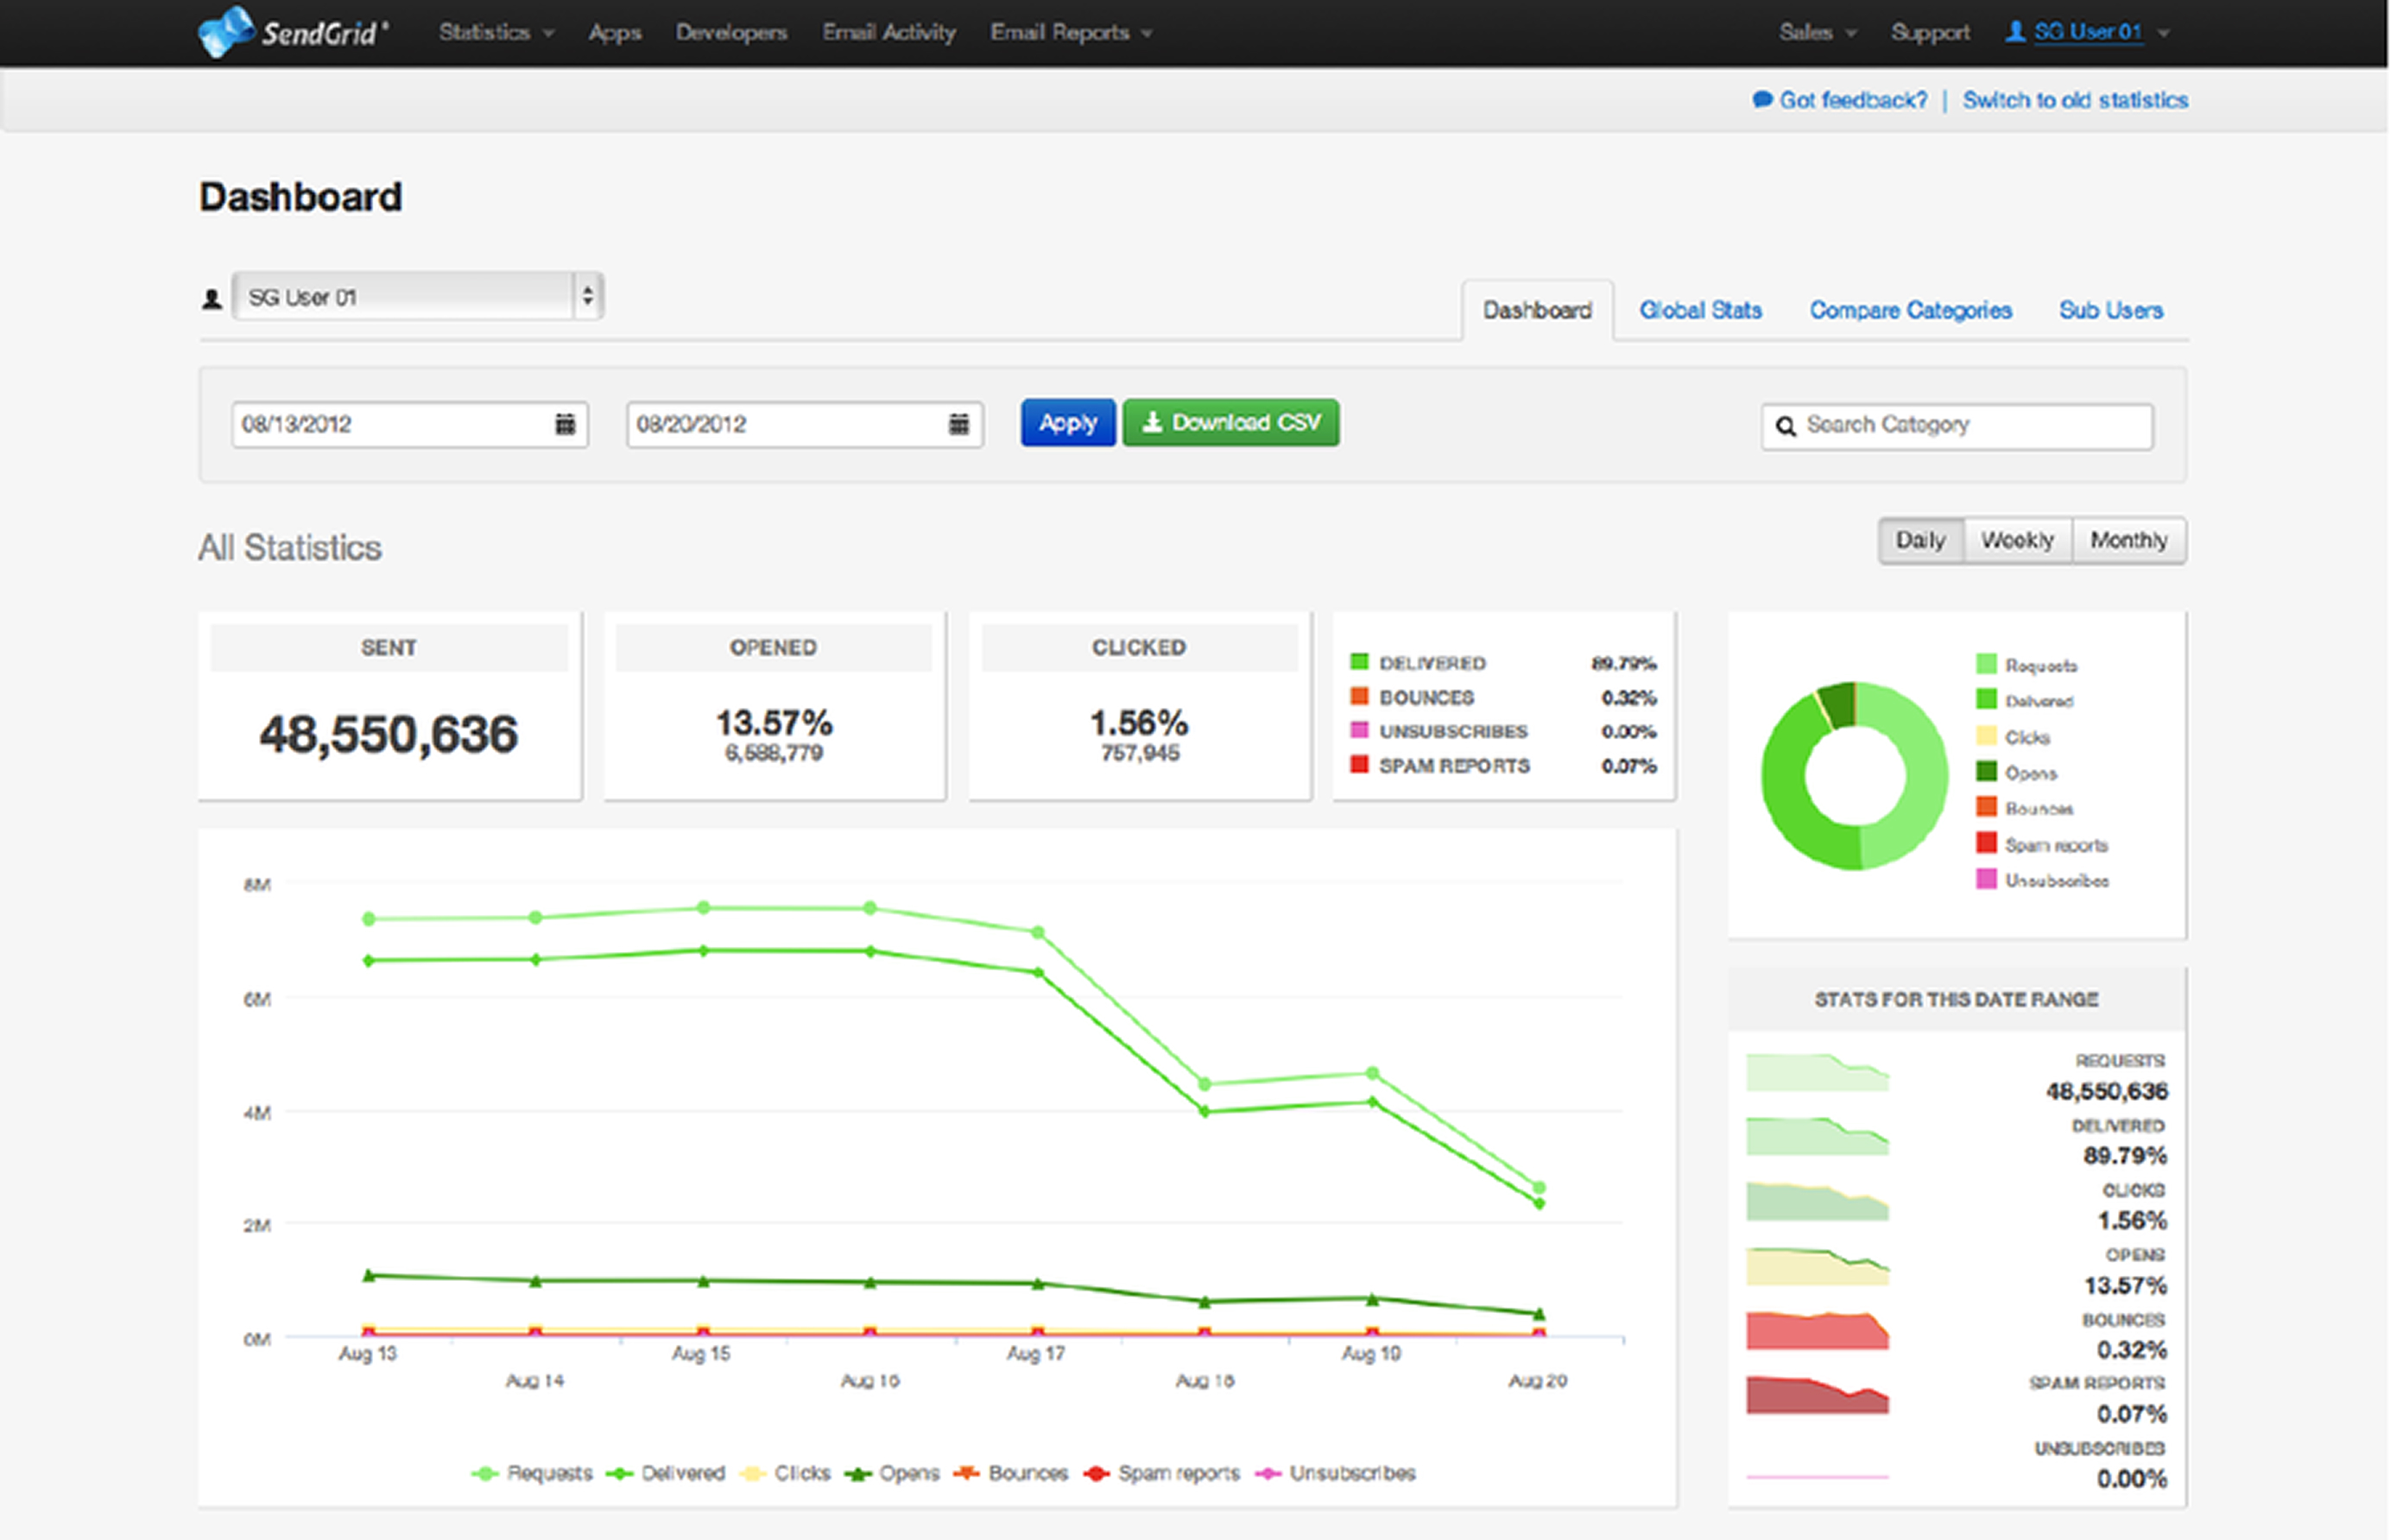Switch chart to Daily view
The width and height of the screenshot is (2390, 1540).
(1921, 541)
